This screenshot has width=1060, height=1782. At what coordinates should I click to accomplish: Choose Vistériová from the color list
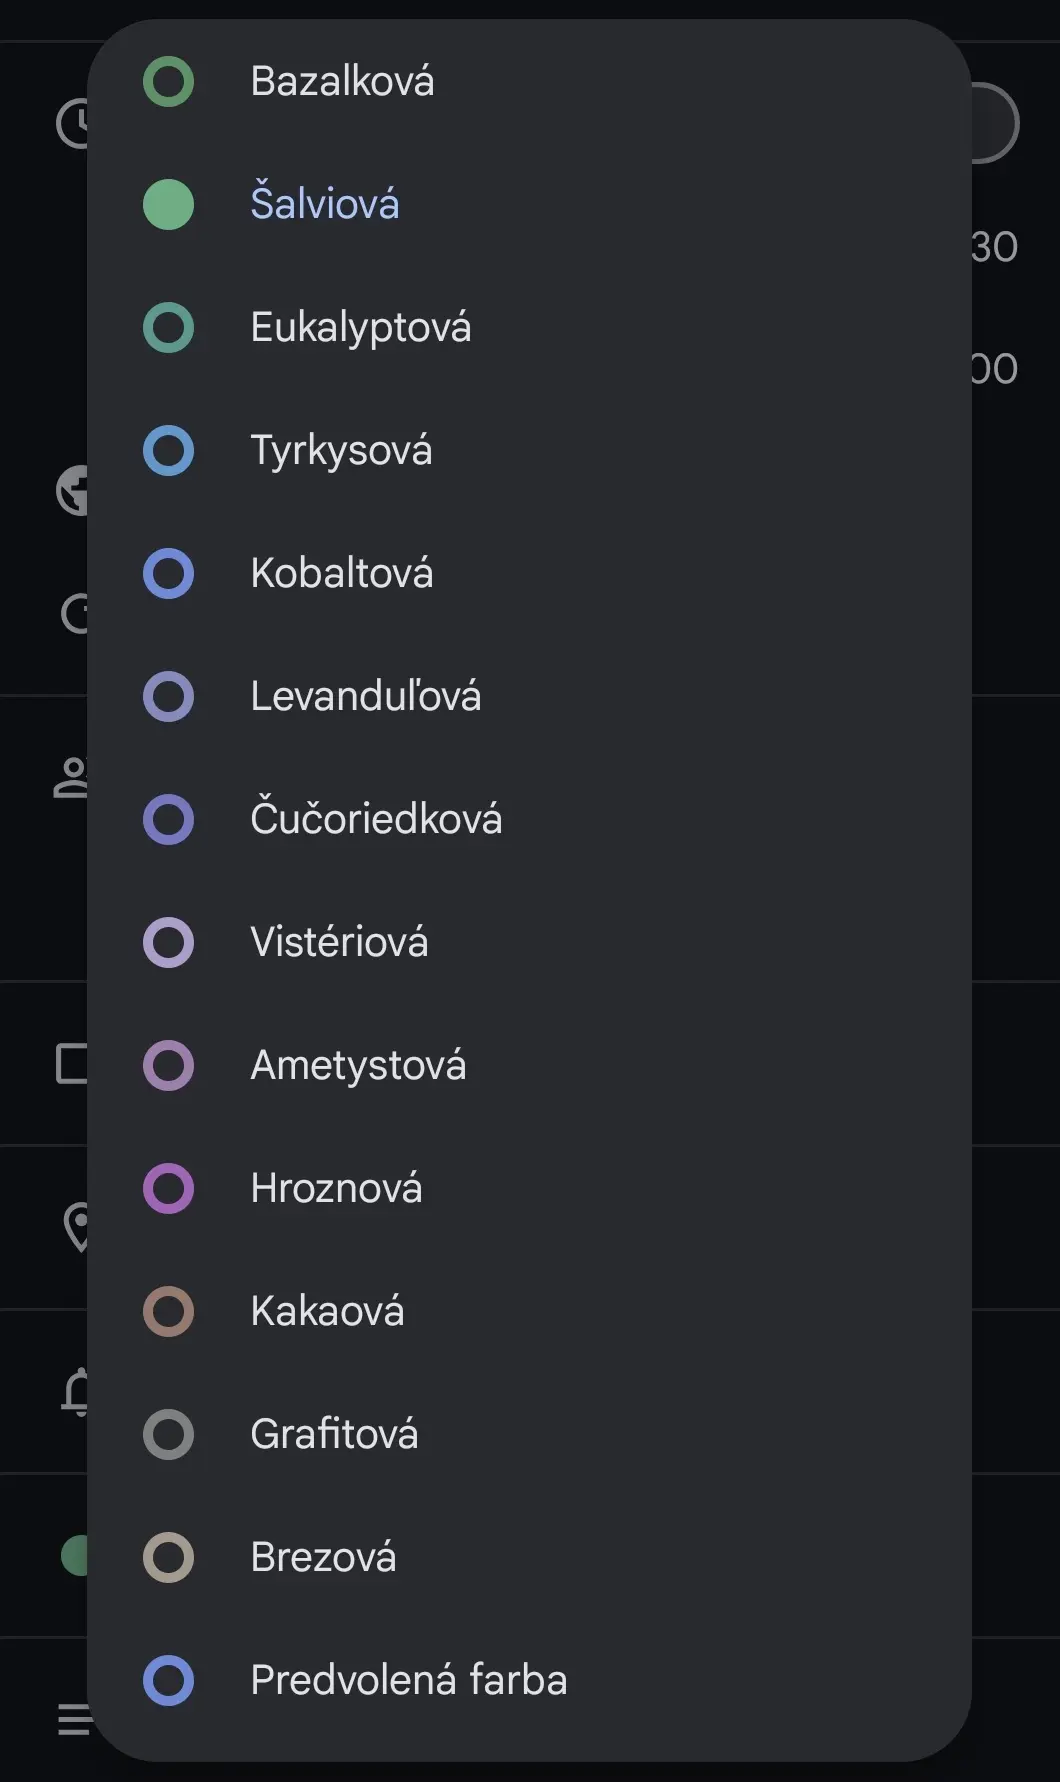tap(529, 942)
